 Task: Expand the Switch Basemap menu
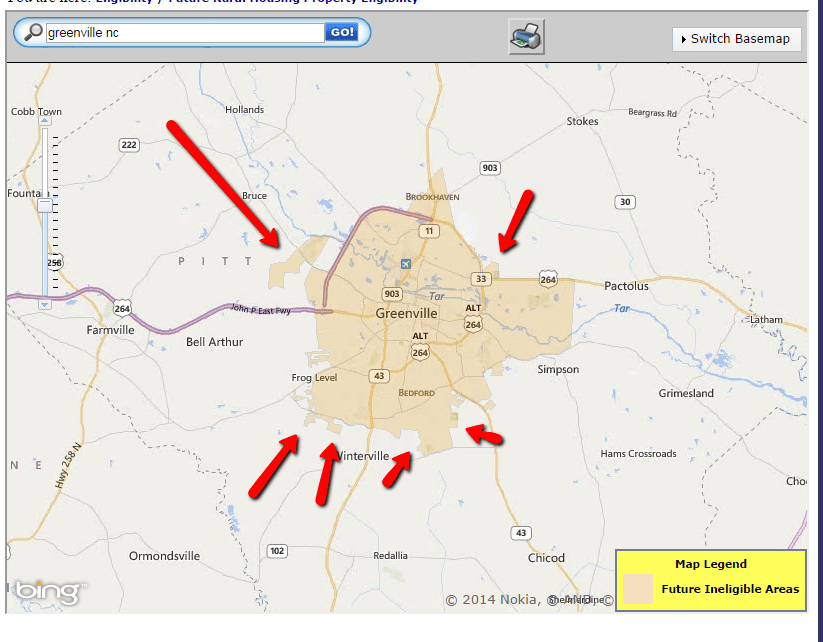(x=736, y=39)
